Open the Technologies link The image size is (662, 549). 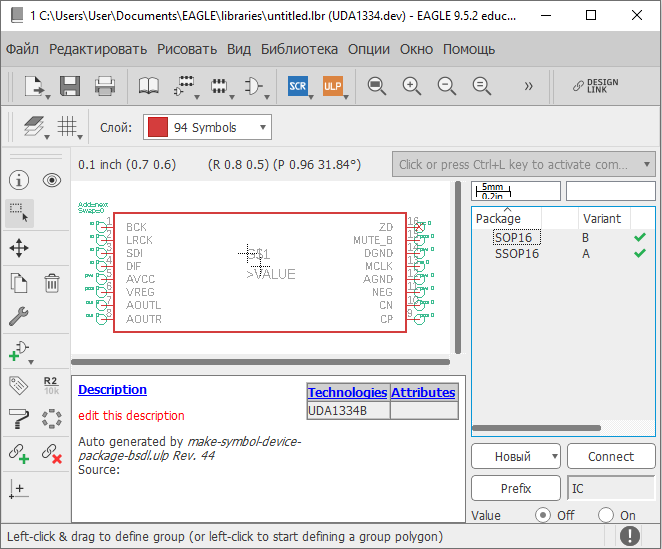(347, 392)
